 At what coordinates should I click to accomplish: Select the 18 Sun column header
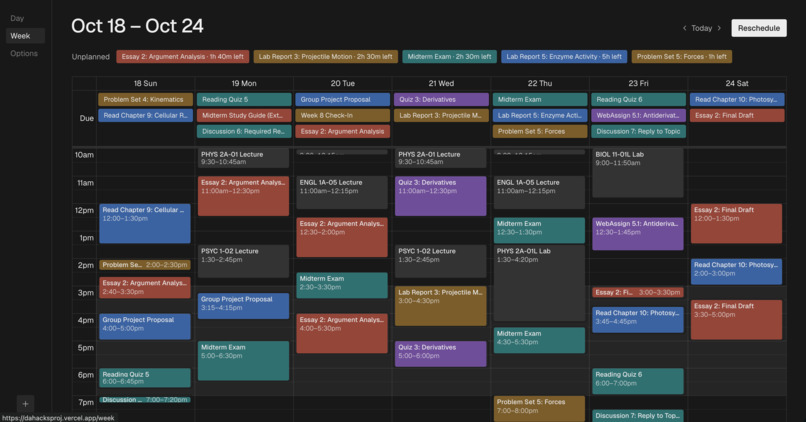tap(145, 83)
